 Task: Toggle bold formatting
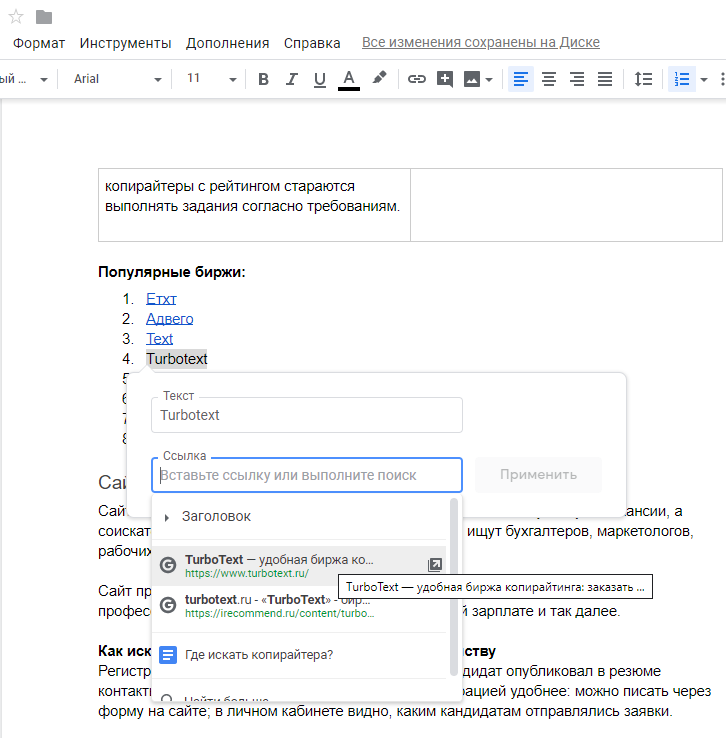(x=263, y=79)
